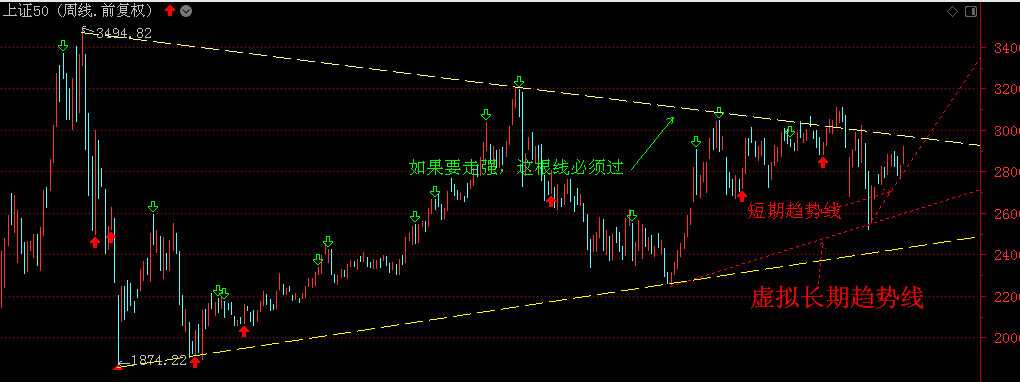Click the 2600 label on the price axis
Screen dimensions: 1020x382
(1002, 213)
